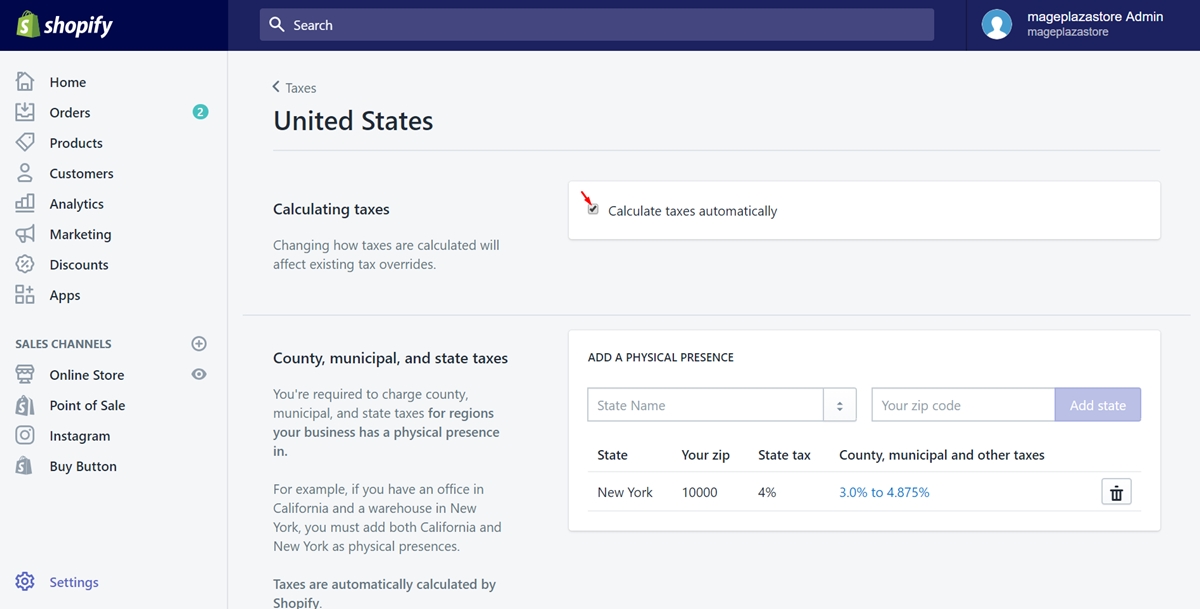The width and height of the screenshot is (1200, 609).
Task: Delete New York with trash icon
Action: click(x=1117, y=492)
